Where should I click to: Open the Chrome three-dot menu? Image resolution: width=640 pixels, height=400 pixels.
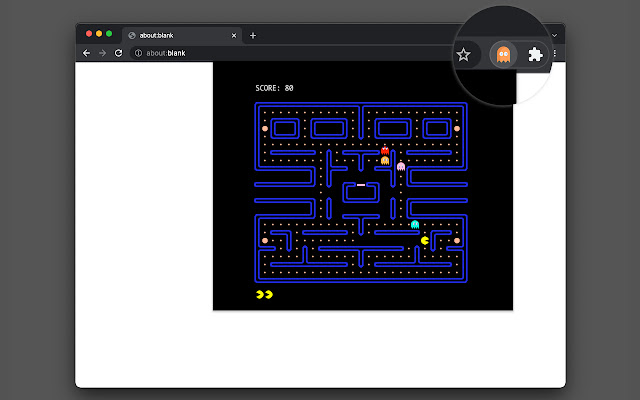point(555,53)
